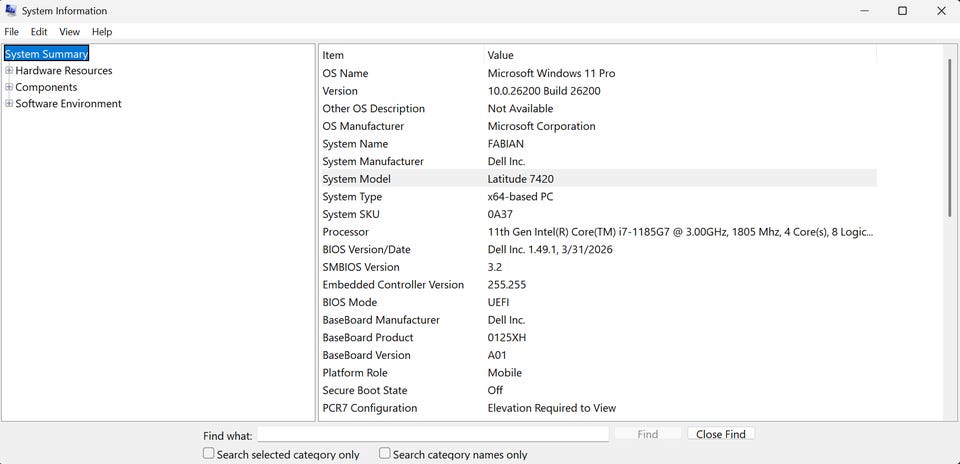The image size is (960, 464).
Task: Select the Secure Boot State row
Action: pyautogui.click(x=598, y=391)
